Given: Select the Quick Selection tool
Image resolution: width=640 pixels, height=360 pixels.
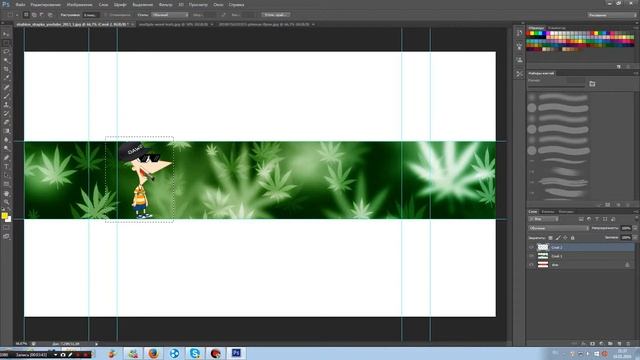Looking at the screenshot, I should (x=6, y=60).
